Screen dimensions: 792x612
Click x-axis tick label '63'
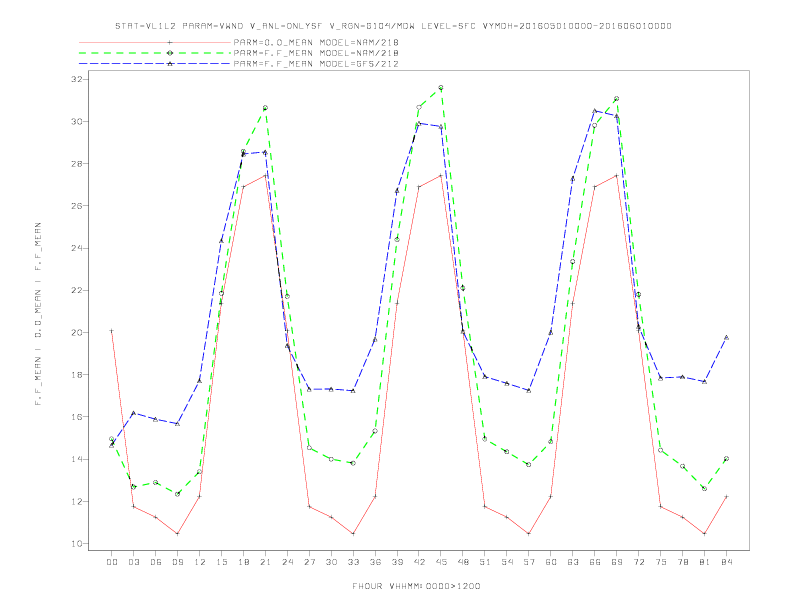(x=573, y=562)
